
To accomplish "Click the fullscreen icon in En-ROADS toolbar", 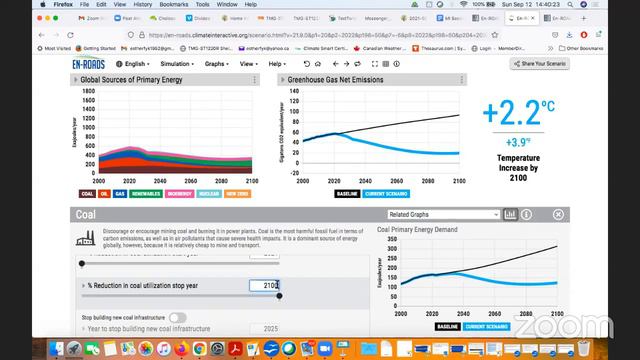I will [x=375, y=64].
